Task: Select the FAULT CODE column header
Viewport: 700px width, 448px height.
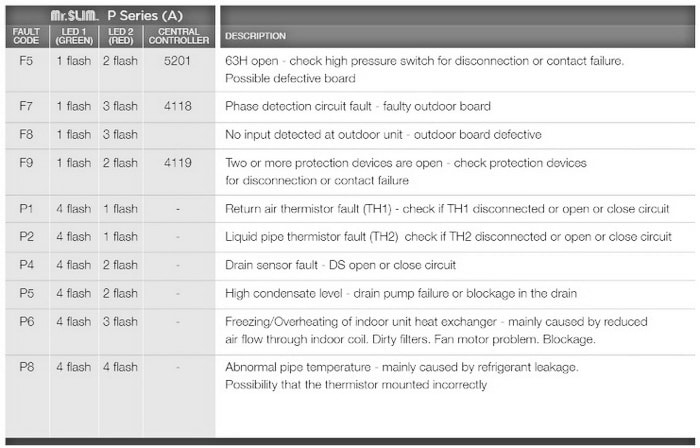Action: (x=26, y=36)
